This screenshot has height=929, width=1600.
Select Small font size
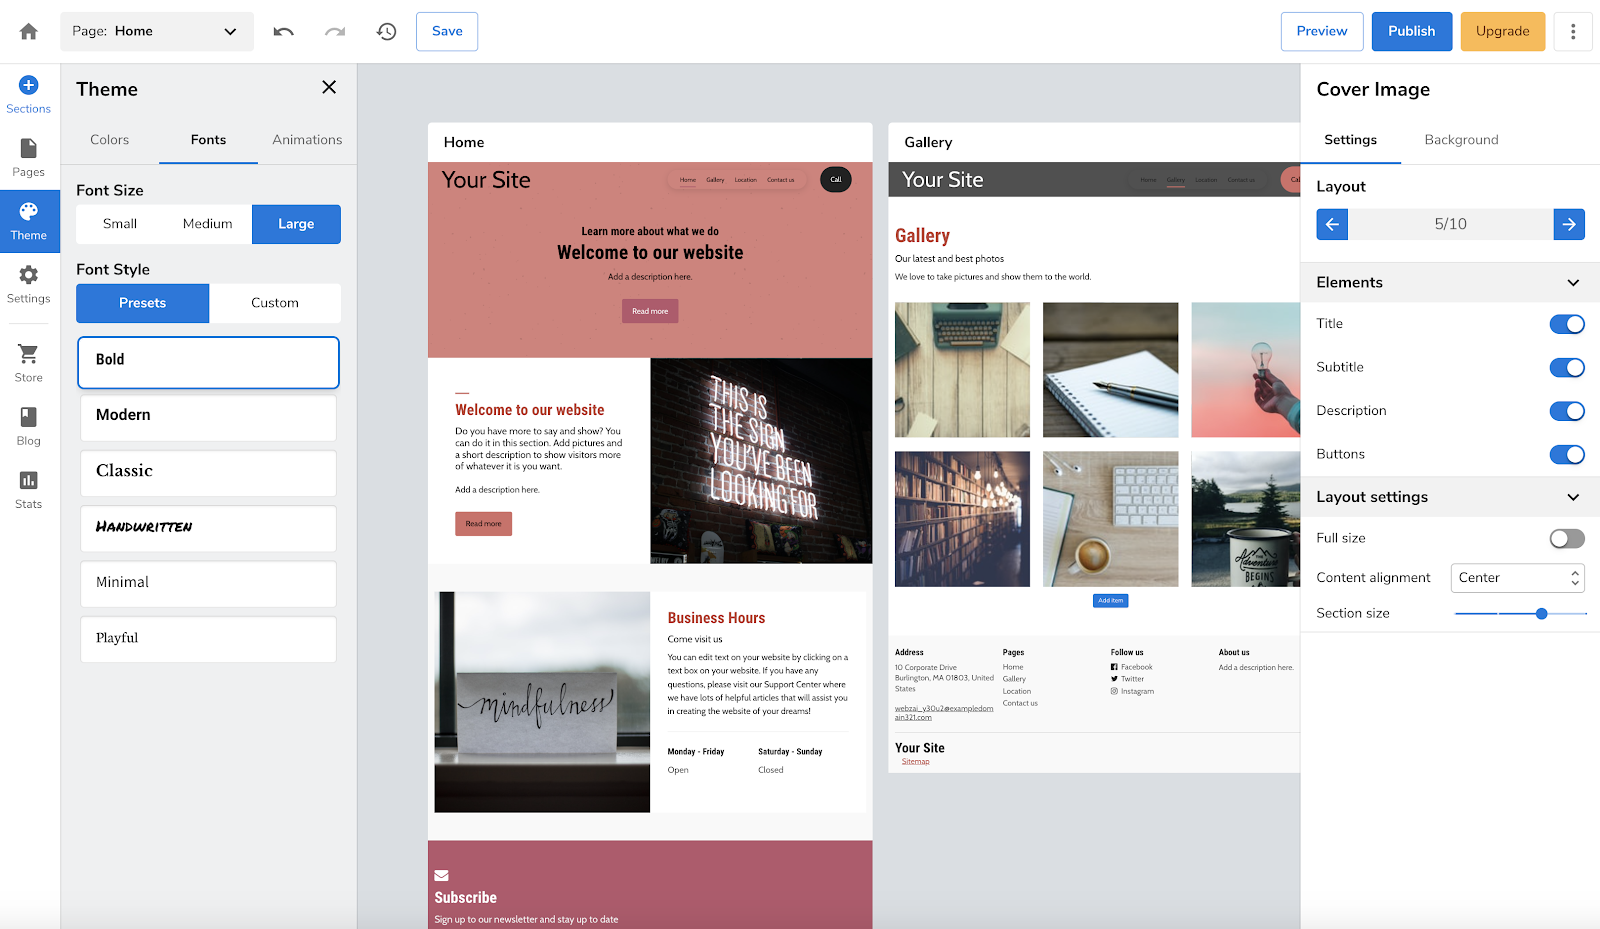(x=120, y=224)
